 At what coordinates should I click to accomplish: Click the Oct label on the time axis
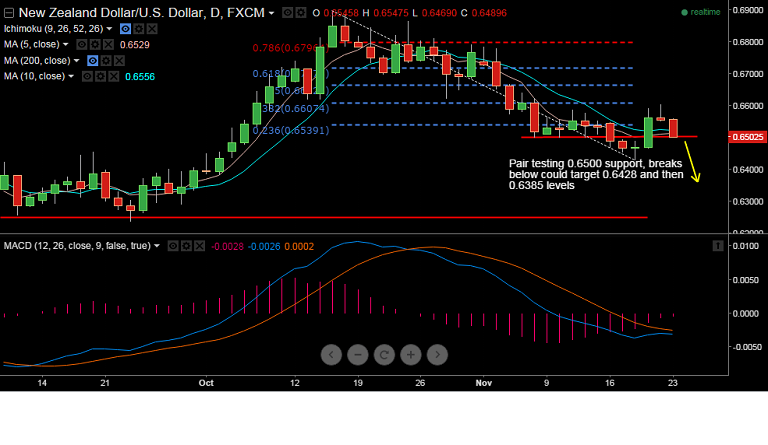click(x=206, y=383)
